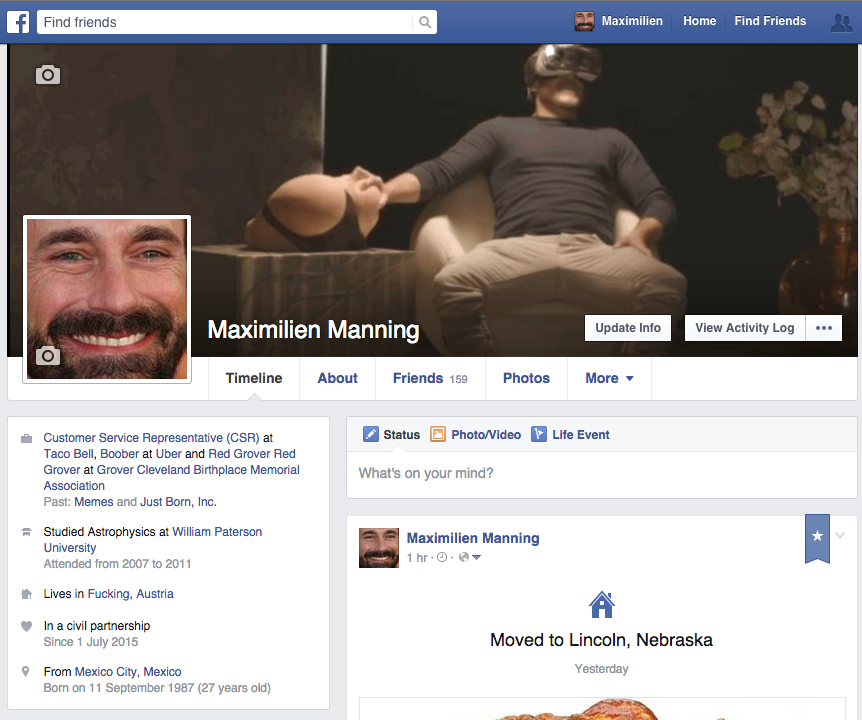Click the large profile picture

[x=107, y=299]
